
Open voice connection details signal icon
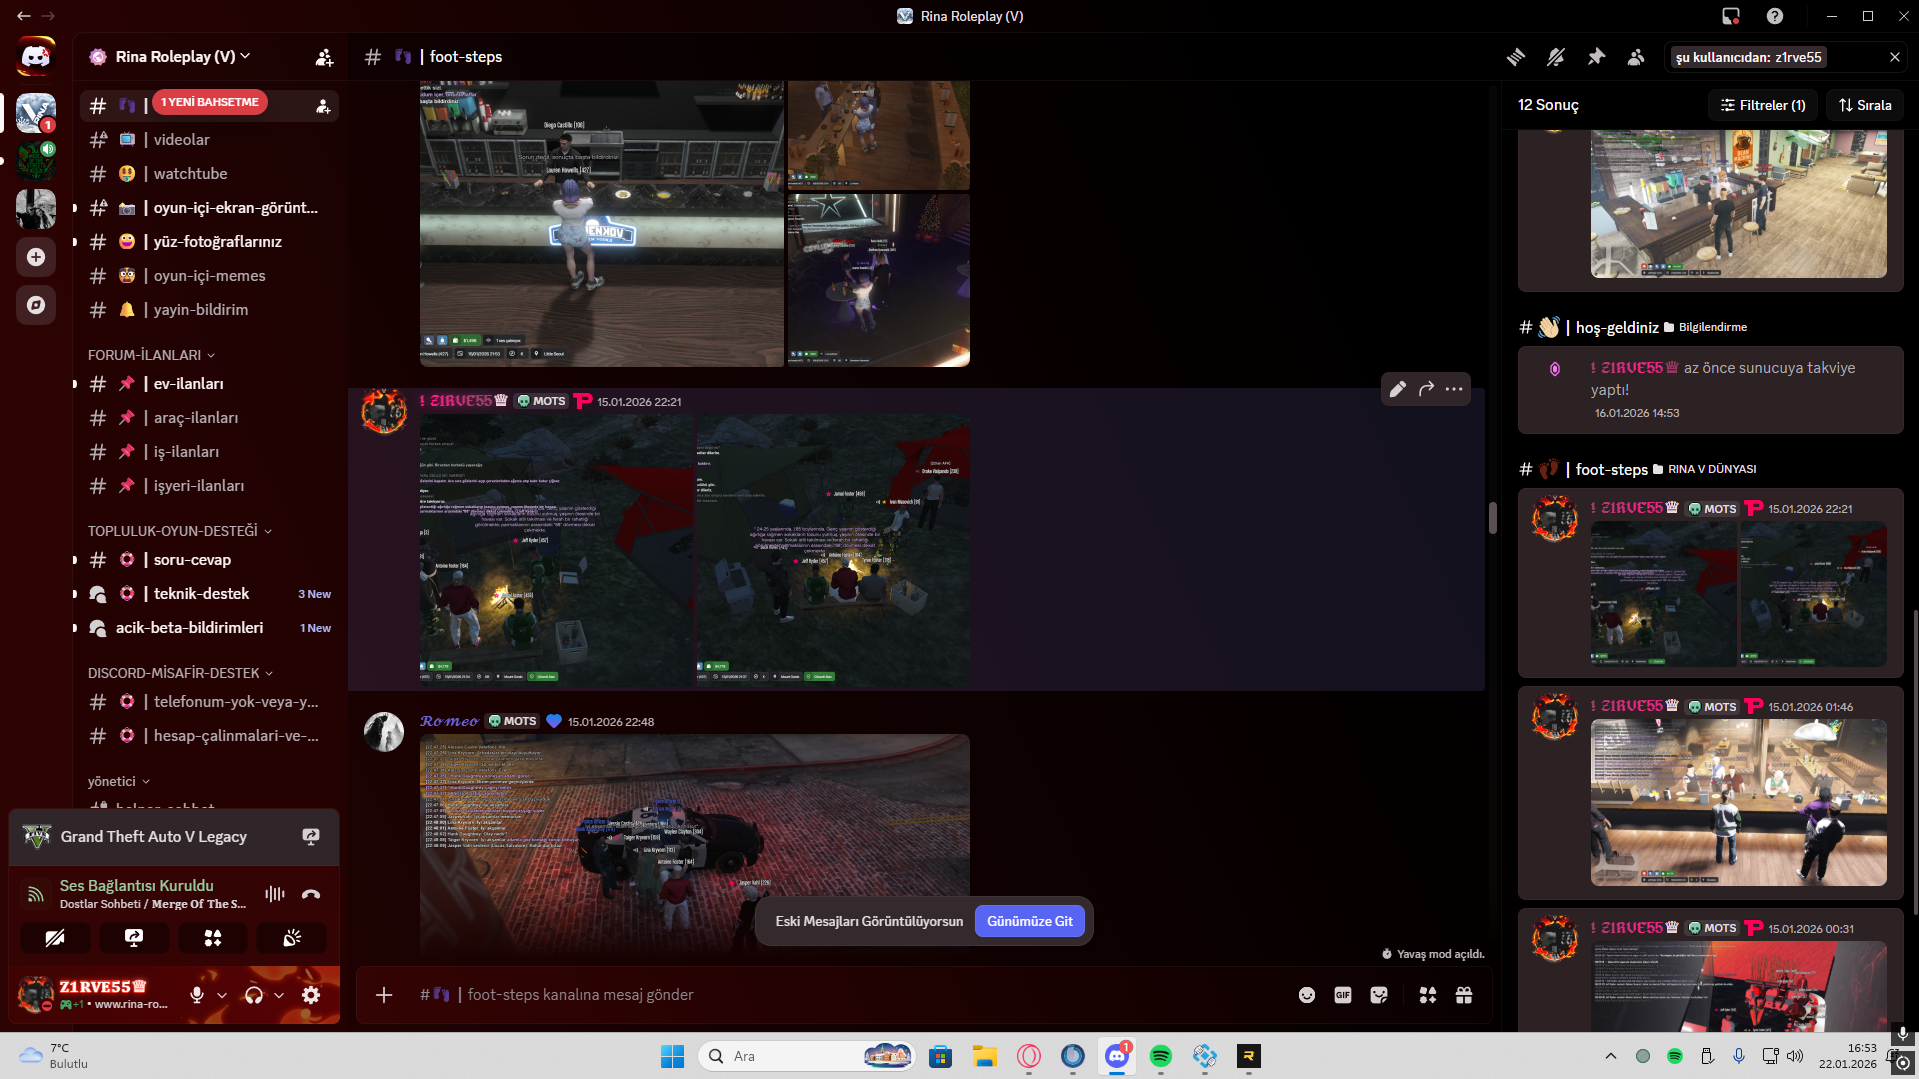point(35,894)
